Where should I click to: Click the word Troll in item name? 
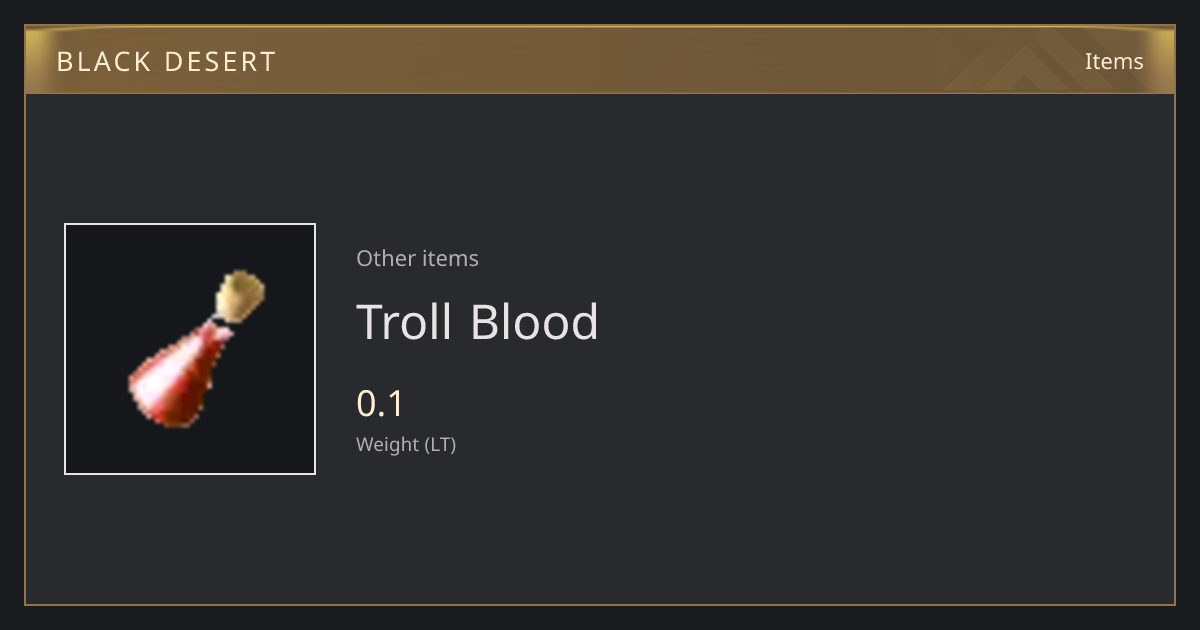coord(406,322)
